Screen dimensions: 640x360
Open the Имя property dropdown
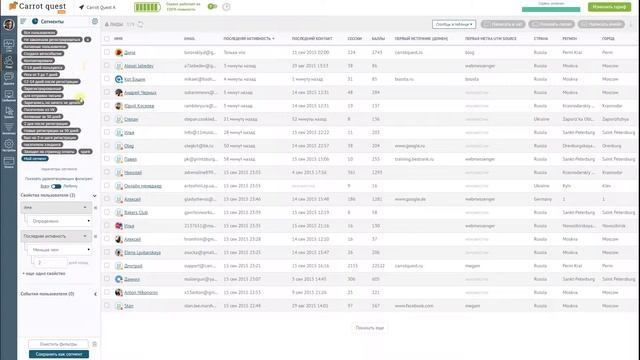point(56,207)
